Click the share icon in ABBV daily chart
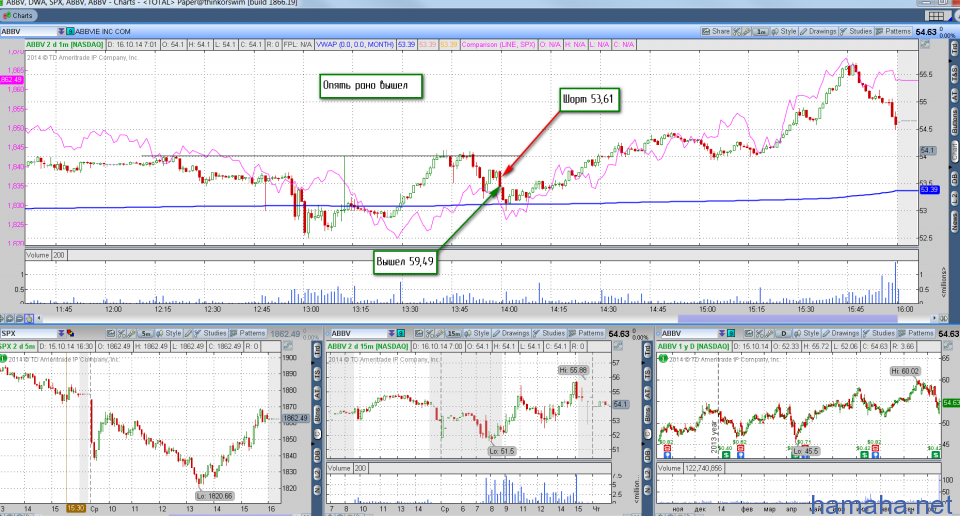This screenshot has height=516, width=960. (x=749, y=334)
